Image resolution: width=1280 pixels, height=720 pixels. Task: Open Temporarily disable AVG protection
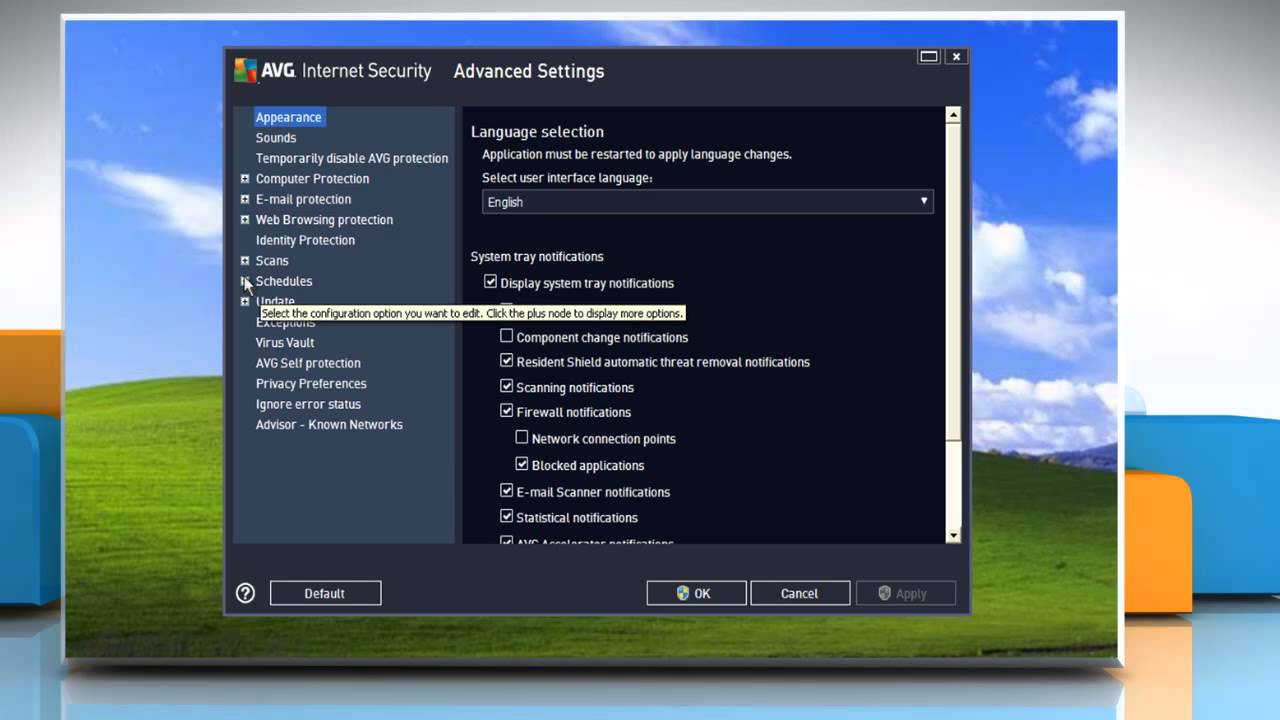tap(352, 158)
